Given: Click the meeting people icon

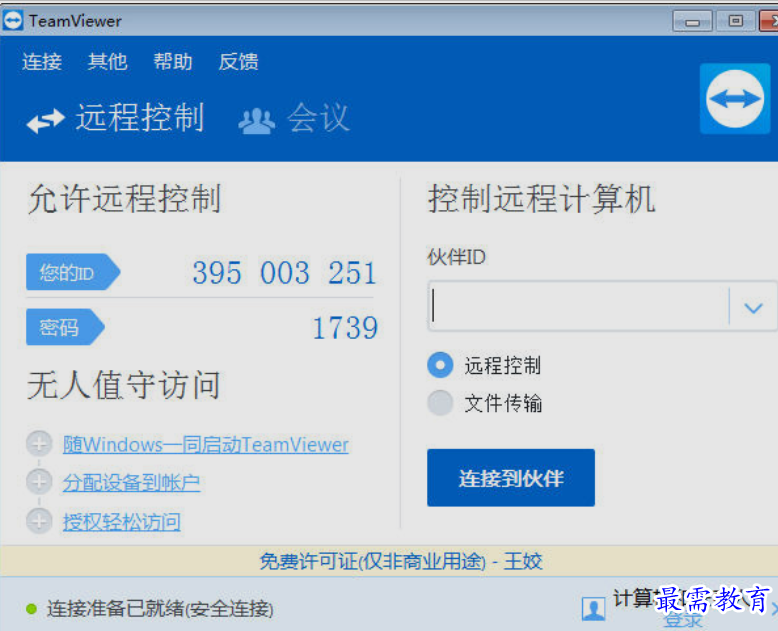Looking at the screenshot, I should [x=257, y=121].
